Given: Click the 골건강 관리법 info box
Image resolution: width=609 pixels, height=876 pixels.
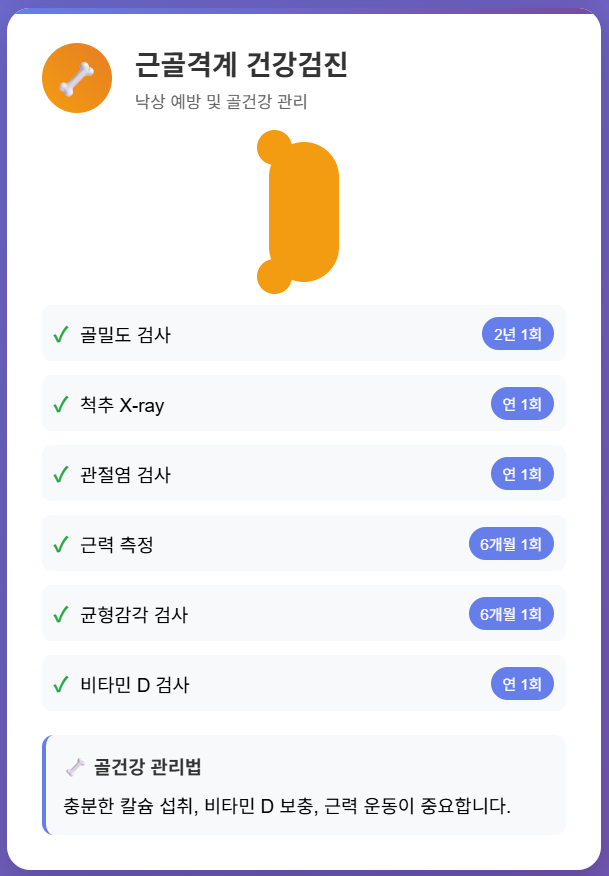Looking at the screenshot, I should click(304, 785).
